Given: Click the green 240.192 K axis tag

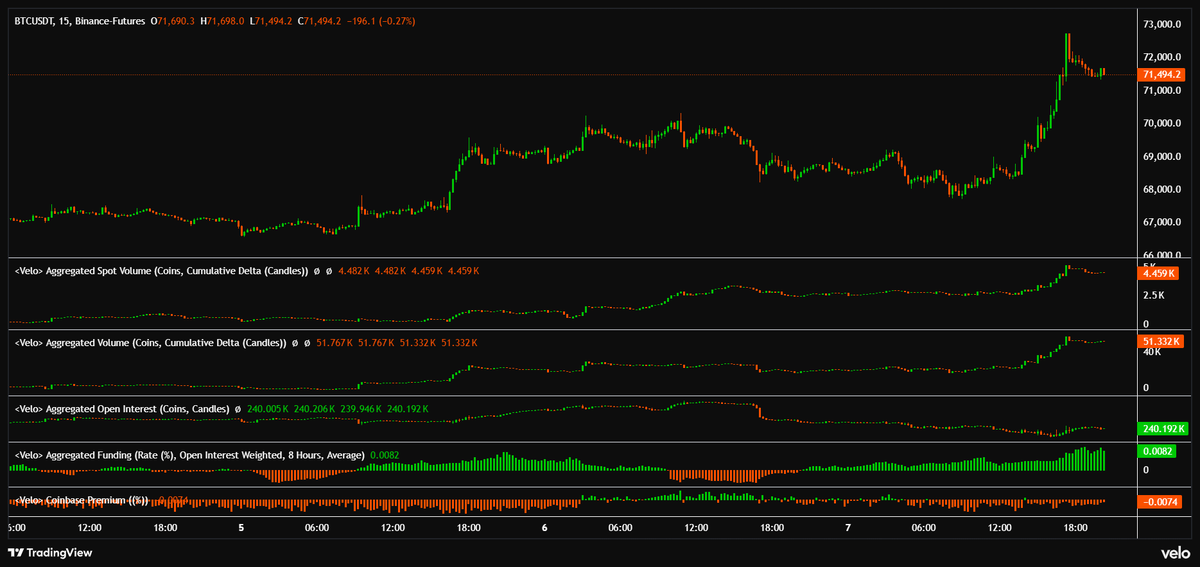Looking at the screenshot, I should (x=1164, y=429).
